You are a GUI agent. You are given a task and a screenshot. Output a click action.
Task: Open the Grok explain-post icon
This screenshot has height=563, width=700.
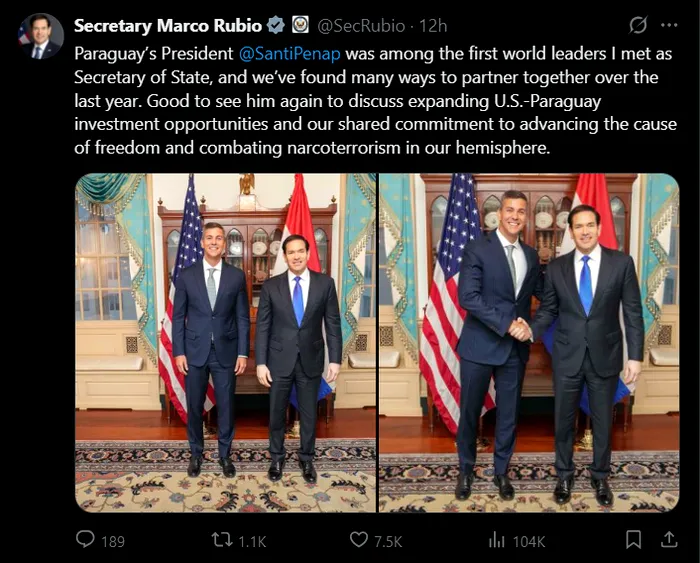(637, 25)
